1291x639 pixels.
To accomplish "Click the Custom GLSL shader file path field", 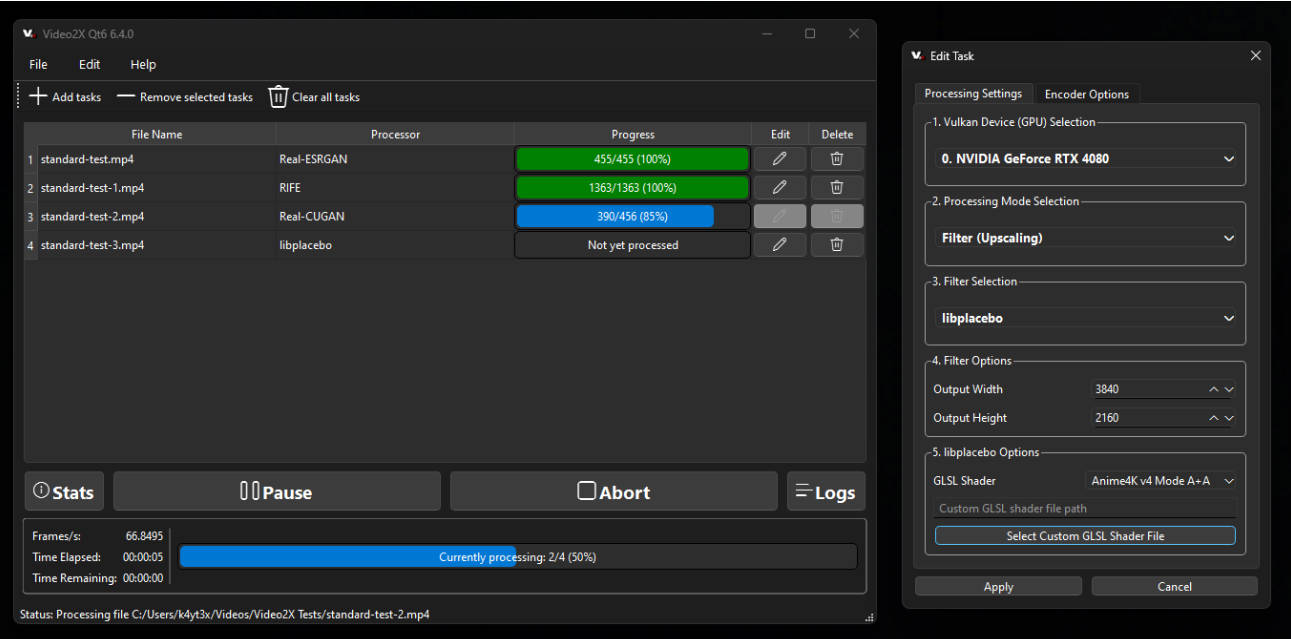I will tap(1085, 508).
